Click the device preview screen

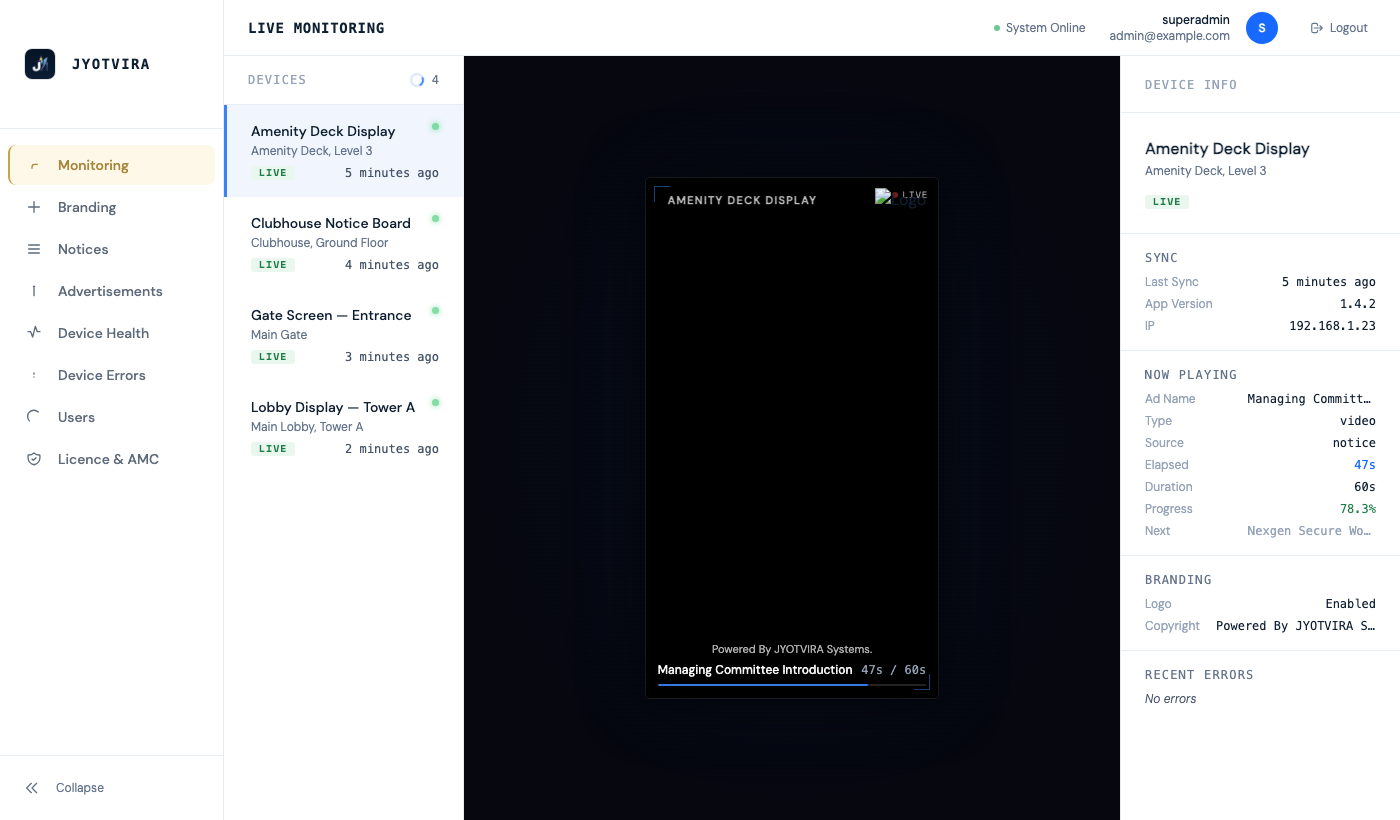click(x=792, y=438)
